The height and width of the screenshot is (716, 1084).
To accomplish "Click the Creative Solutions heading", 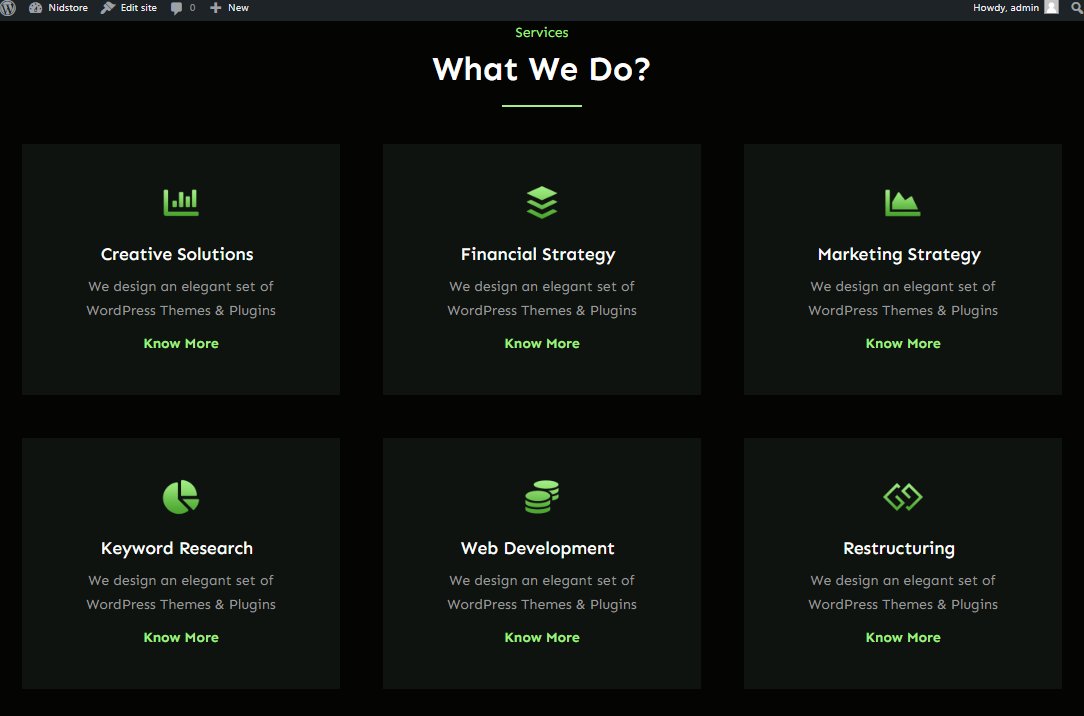I will click(177, 254).
